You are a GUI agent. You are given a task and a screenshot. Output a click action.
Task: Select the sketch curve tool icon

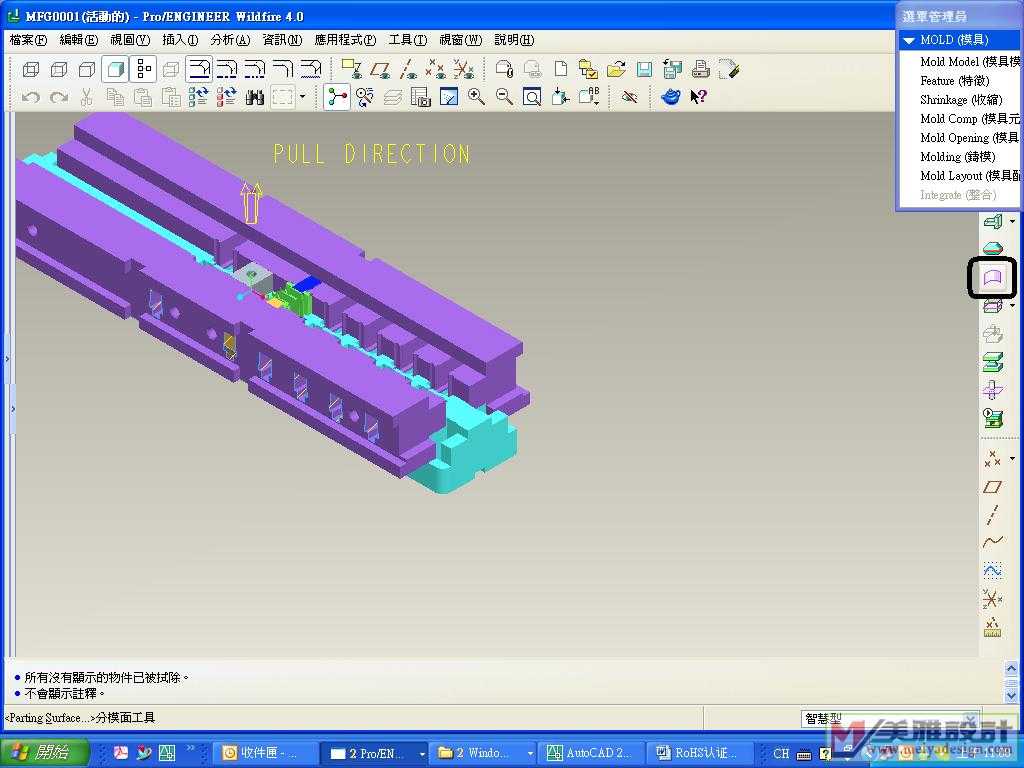(992, 542)
